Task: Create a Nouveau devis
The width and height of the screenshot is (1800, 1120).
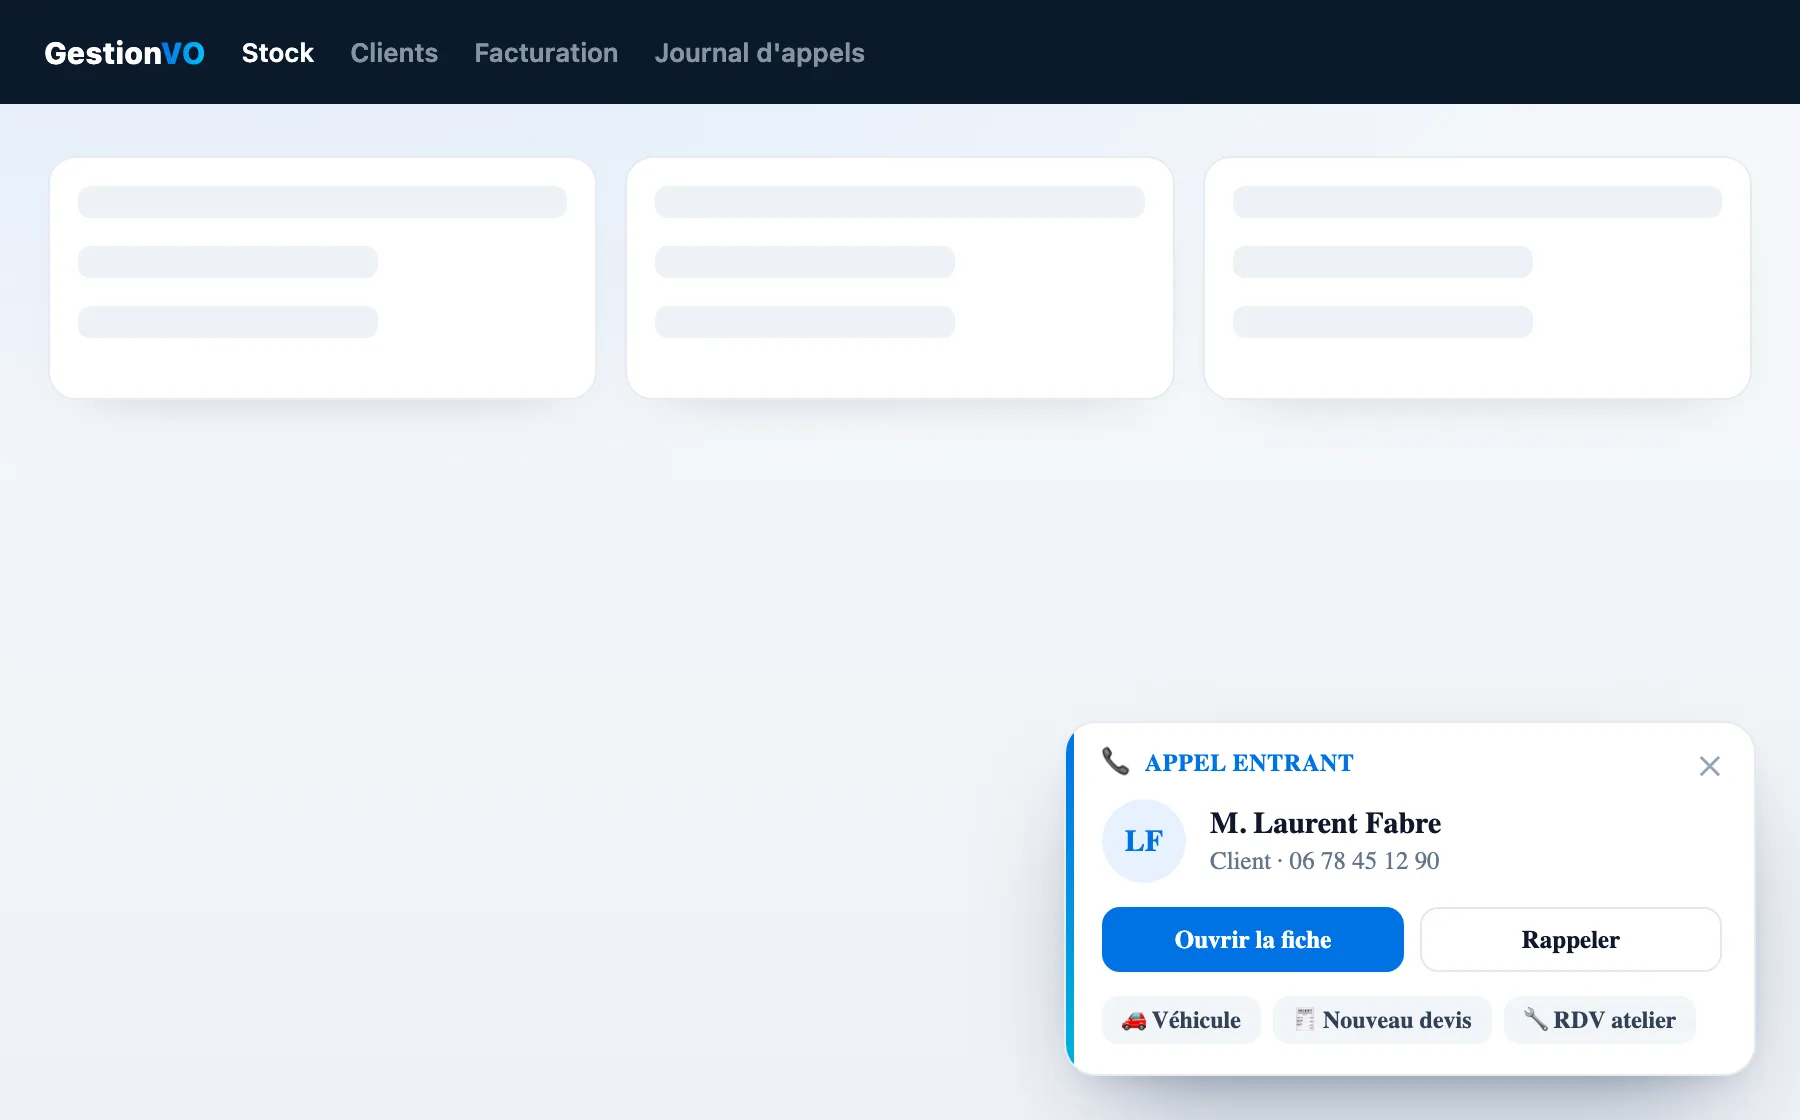Action: click(x=1382, y=1020)
